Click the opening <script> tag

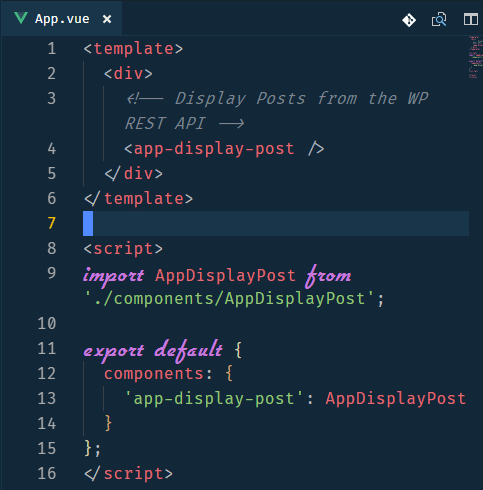pyautogui.click(x=123, y=249)
